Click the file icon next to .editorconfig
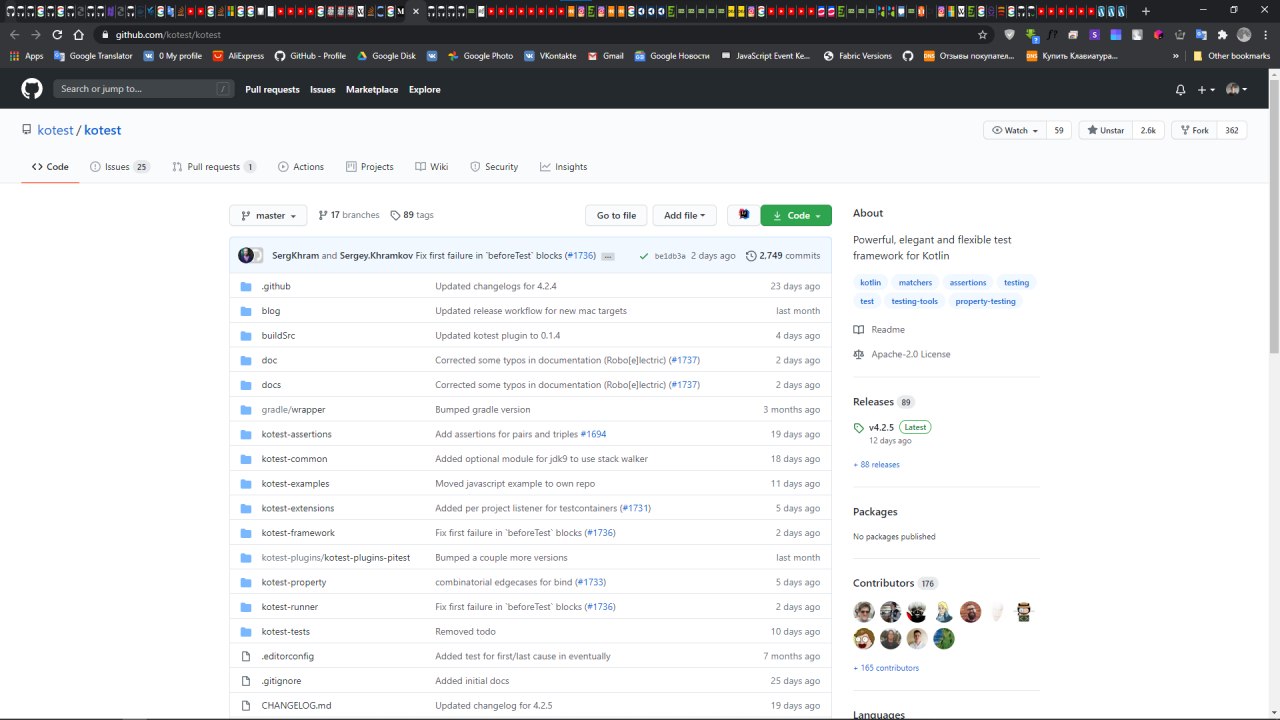The height and width of the screenshot is (720, 1280). (246, 656)
